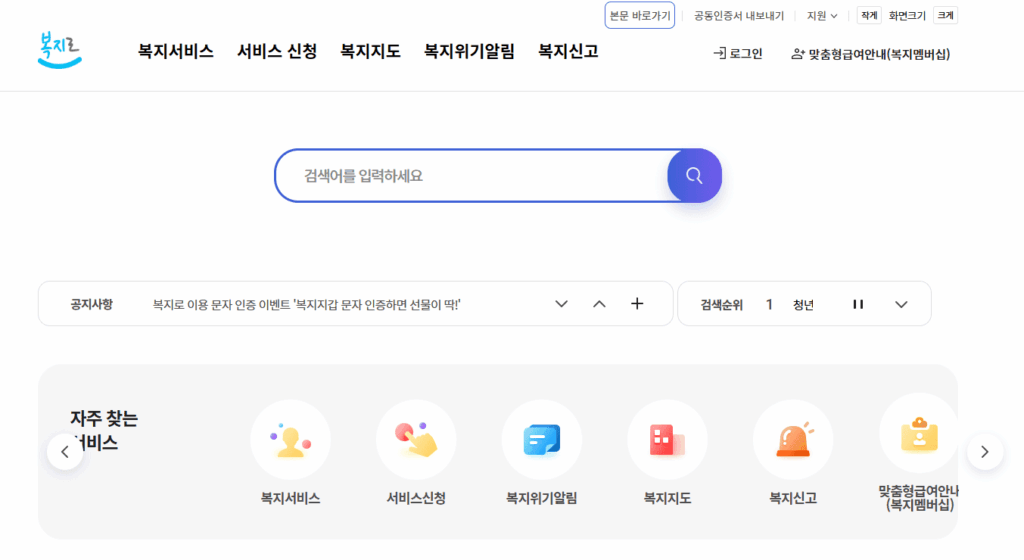This screenshot has width=1024, height=560.
Task: Click into the 검색어를 입력하세요 search field
Action: [470, 176]
